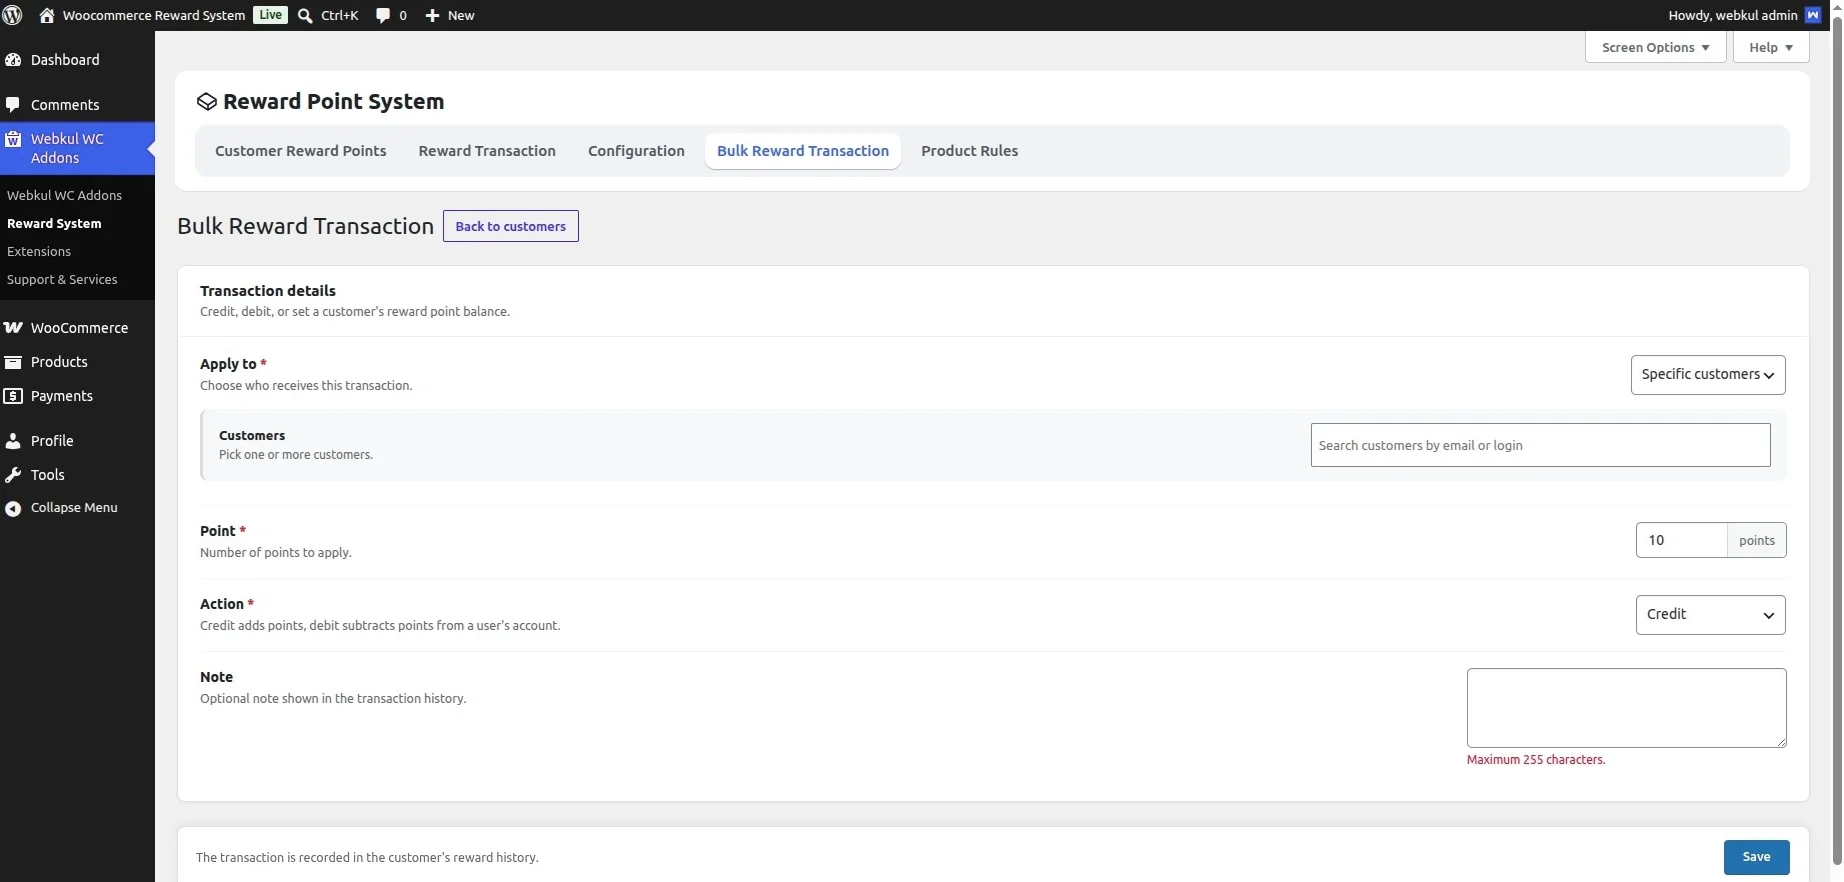The image size is (1844, 882).
Task: Focus the Search customers input field
Action: (1540, 445)
